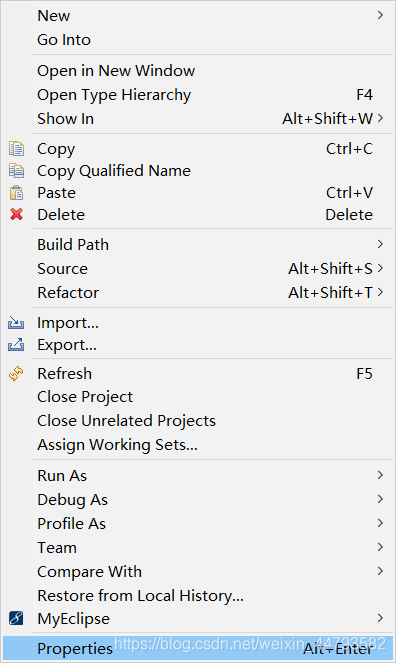Click the Import icon

click(16, 323)
